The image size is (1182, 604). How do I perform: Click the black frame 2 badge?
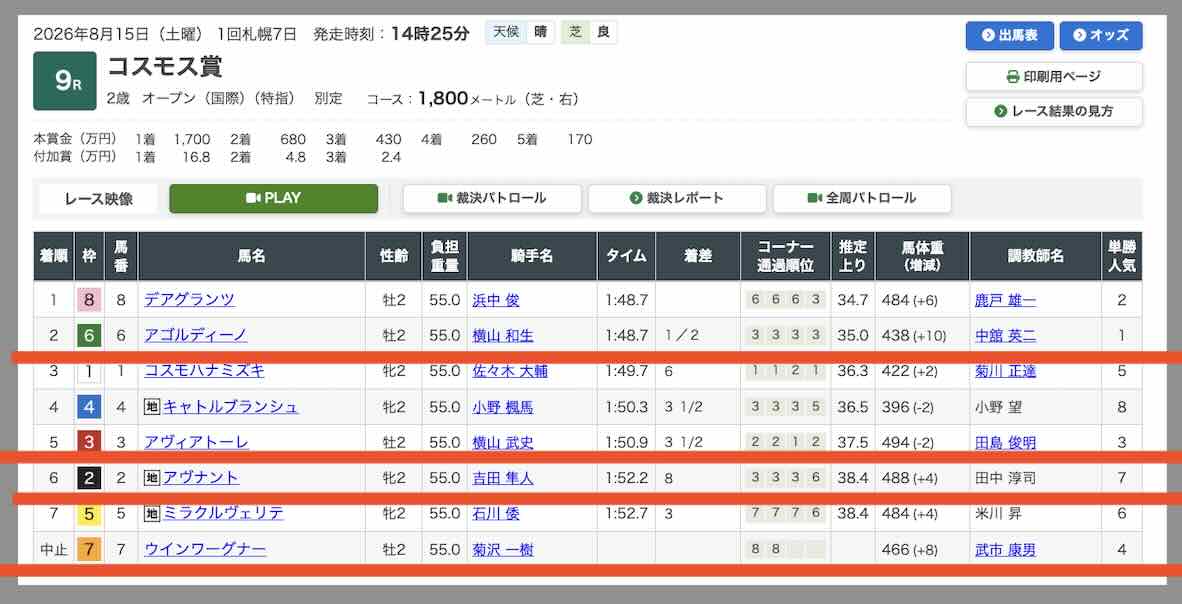tap(89, 478)
